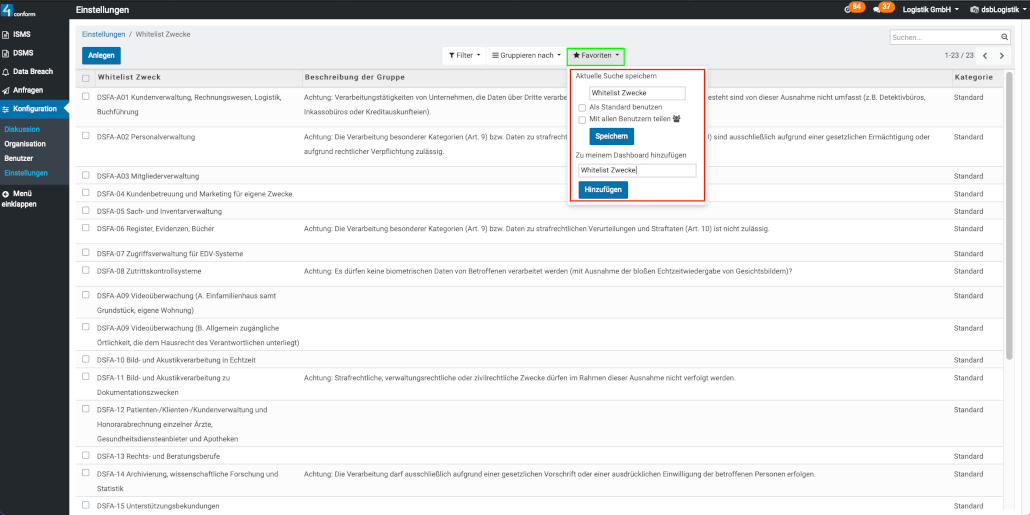Open the messages chat icon with badge 37
The height and width of the screenshot is (515, 1030).
pyautogui.click(x=878, y=9)
